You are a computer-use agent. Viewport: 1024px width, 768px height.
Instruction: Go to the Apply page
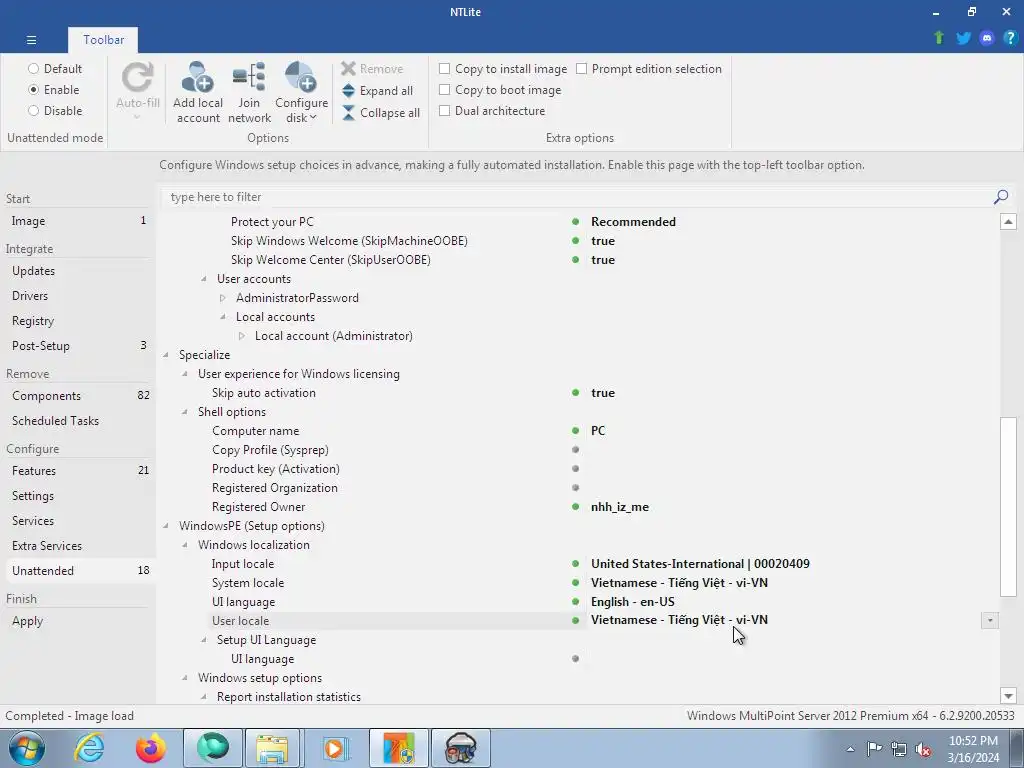click(78, 620)
